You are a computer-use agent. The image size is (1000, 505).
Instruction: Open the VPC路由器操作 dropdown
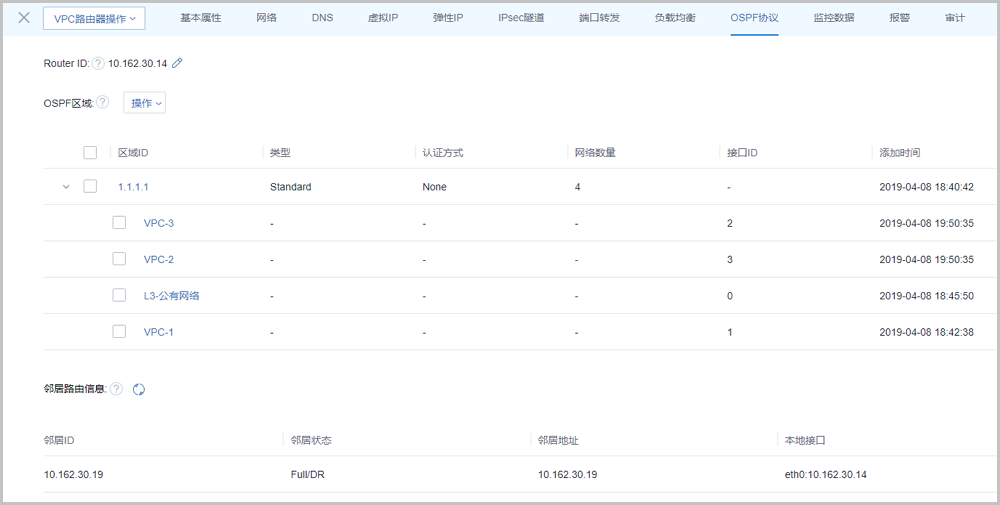point(94,18)
